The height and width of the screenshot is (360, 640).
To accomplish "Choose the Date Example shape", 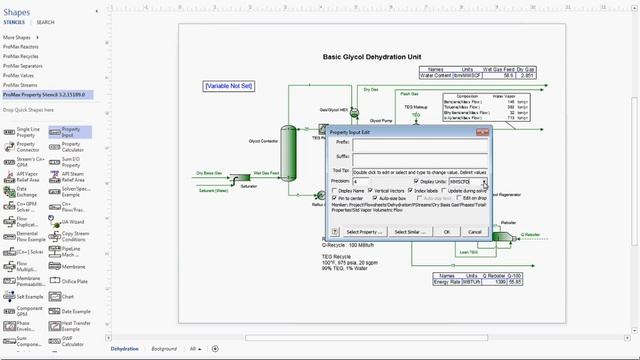I will click(x=69, y=311).
